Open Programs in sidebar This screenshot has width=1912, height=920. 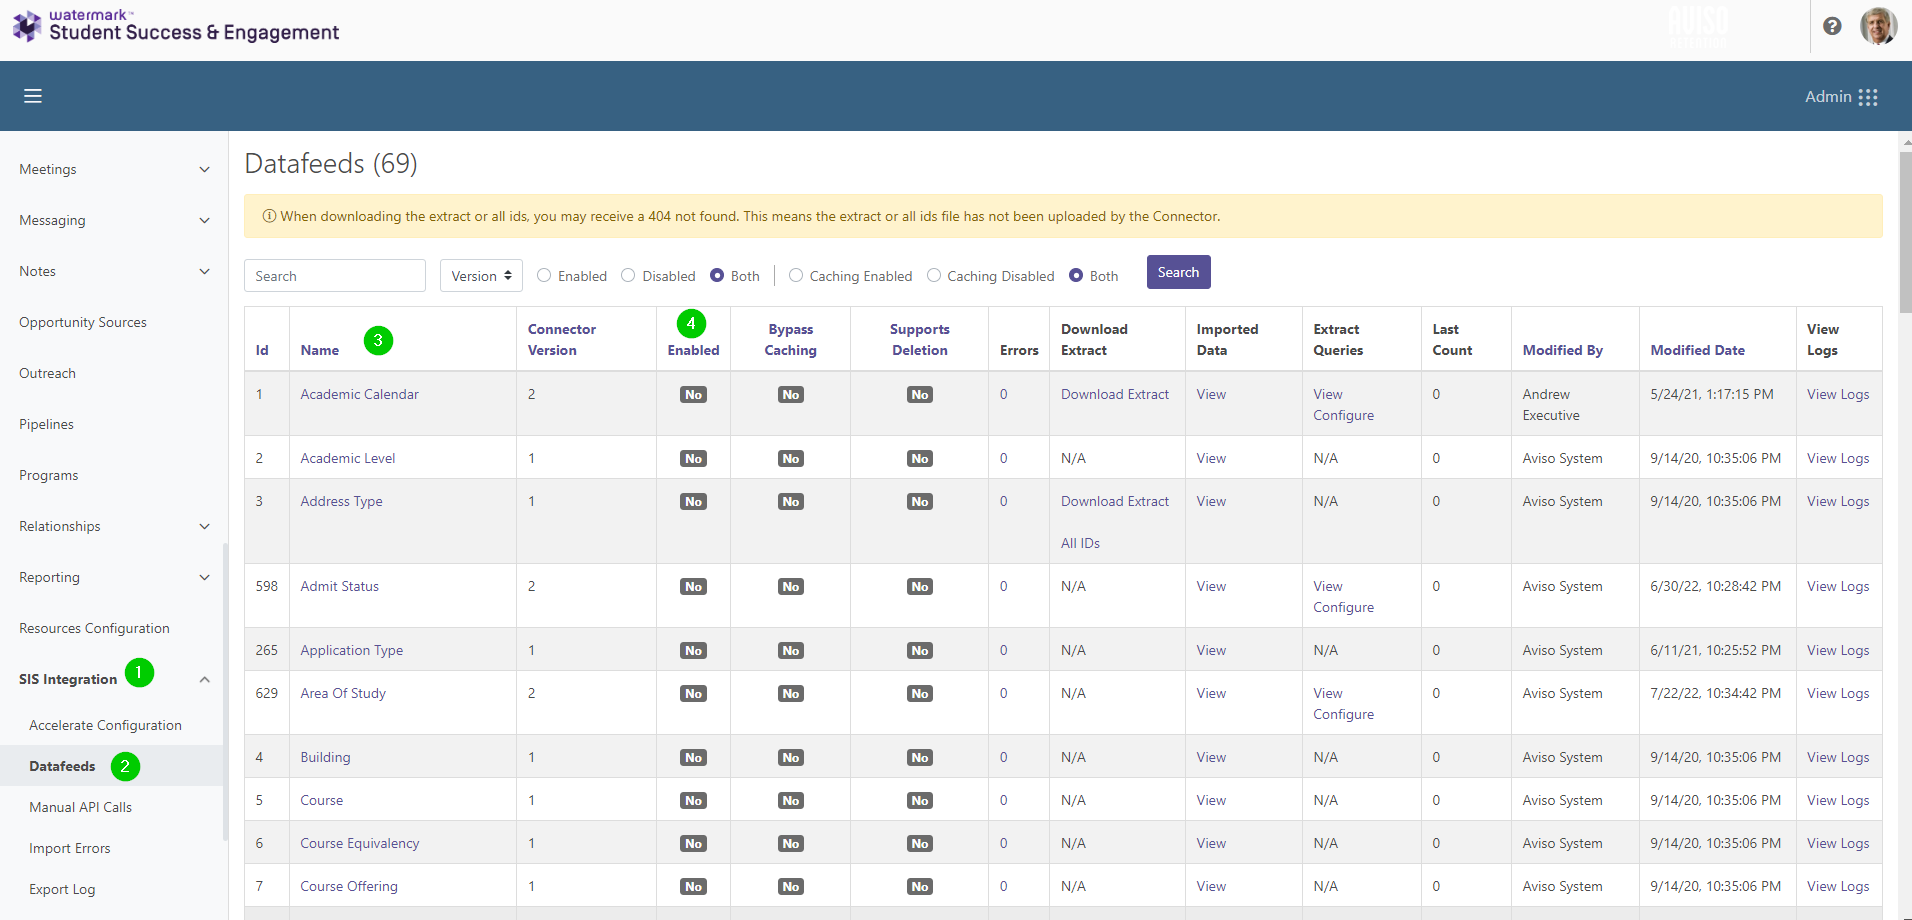click(x=48, y=475)
